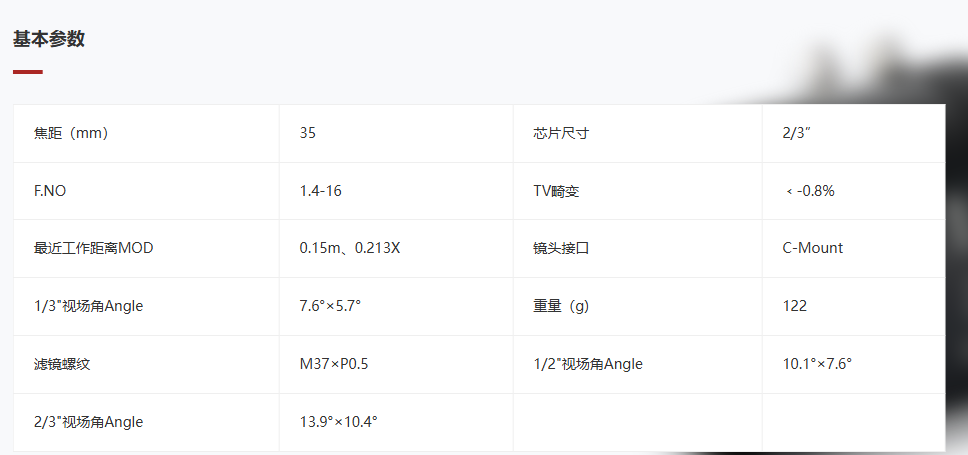Select the 基本参数 section heading
Viewport: 968px width, 455px height.
(49, 39)
